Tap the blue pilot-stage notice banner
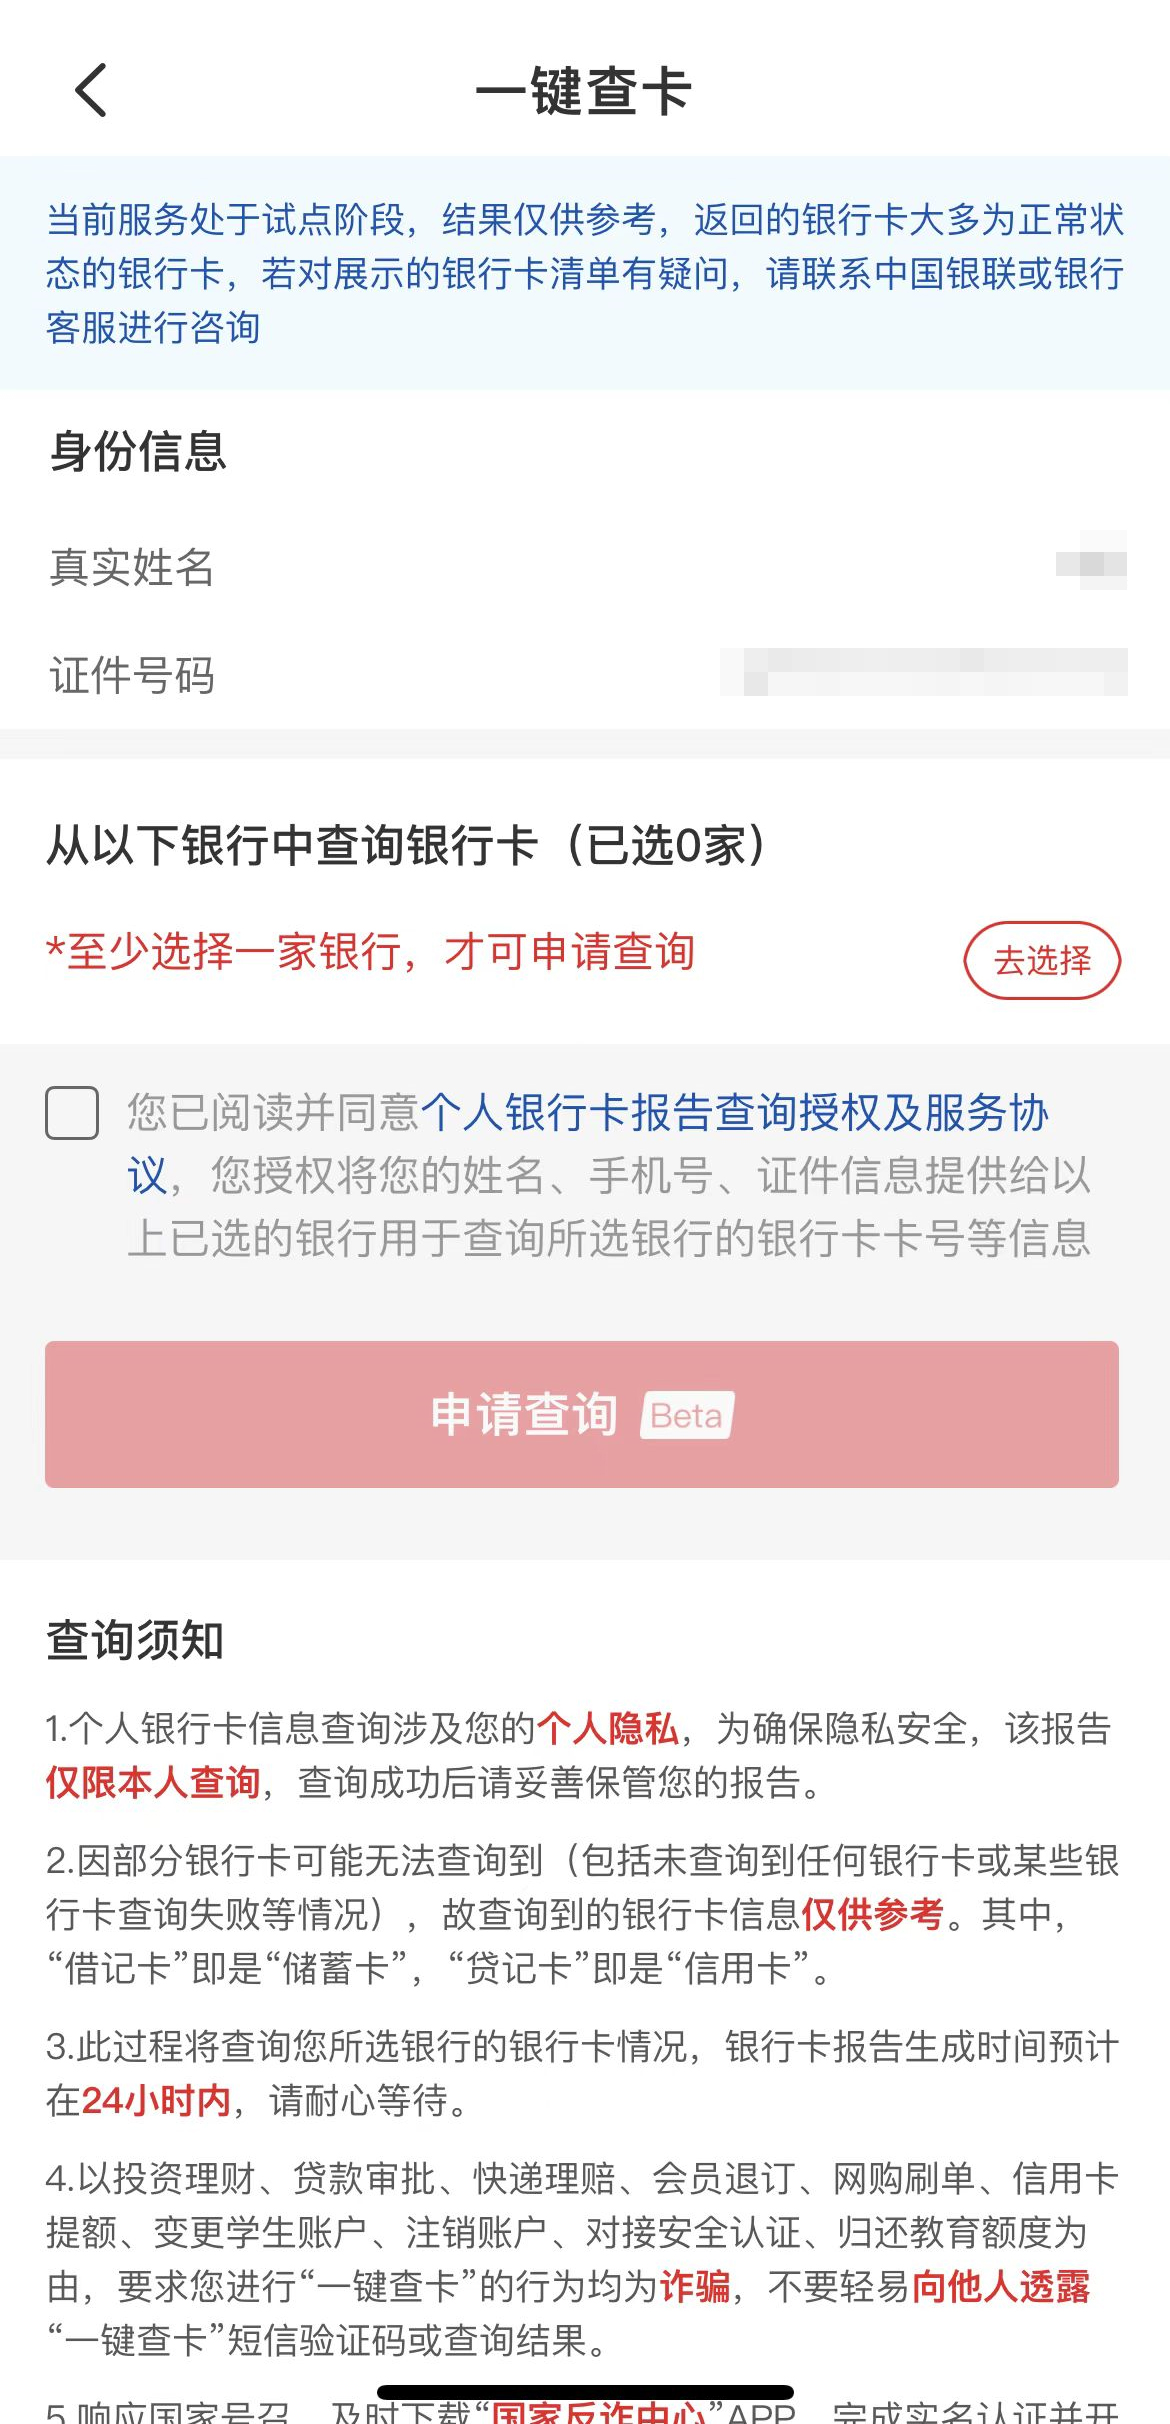1170x2424 pixels. coord(584,272)
